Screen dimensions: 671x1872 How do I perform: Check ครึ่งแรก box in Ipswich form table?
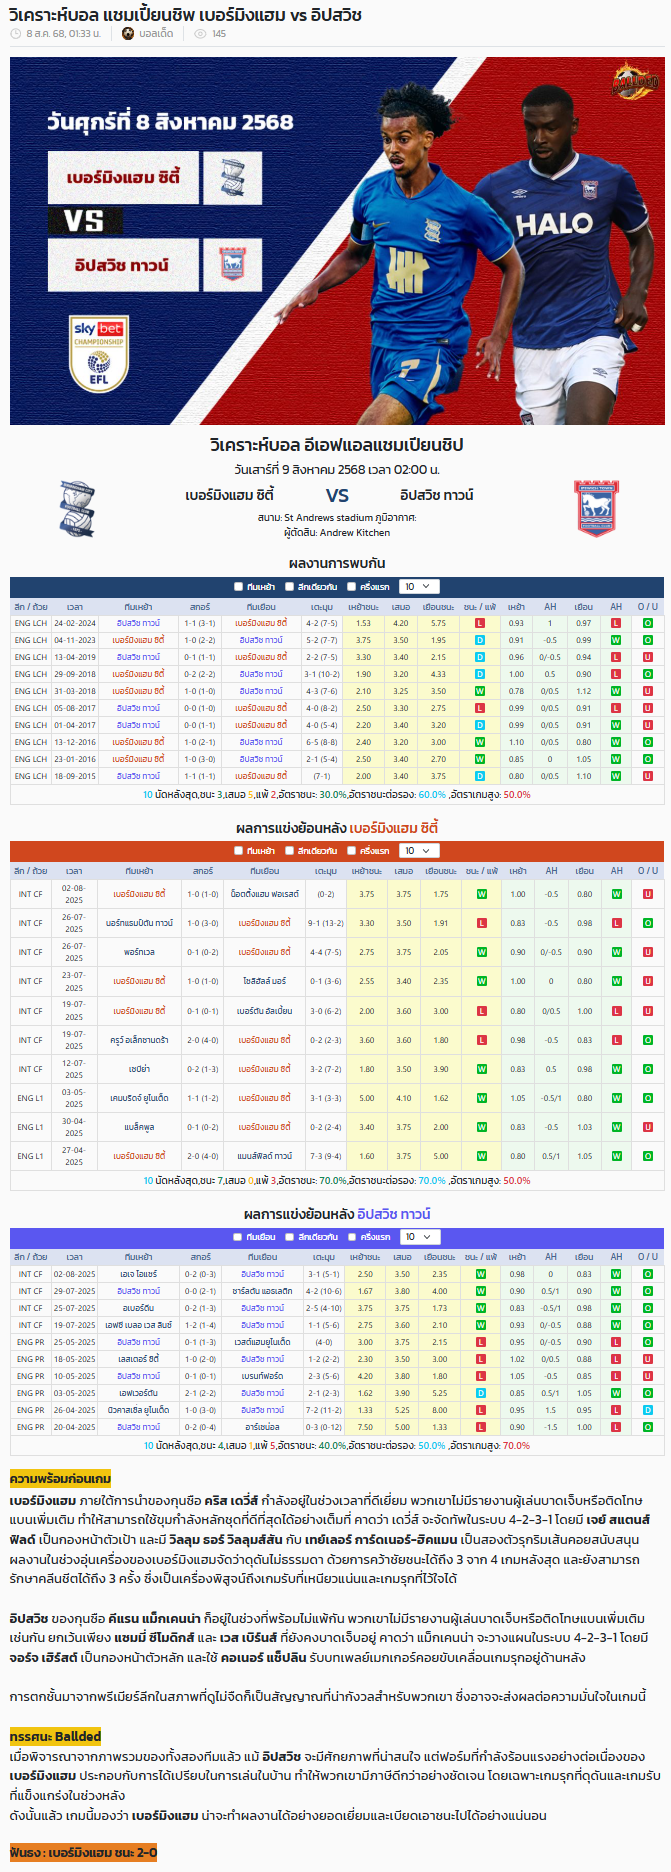point(351,1237)
